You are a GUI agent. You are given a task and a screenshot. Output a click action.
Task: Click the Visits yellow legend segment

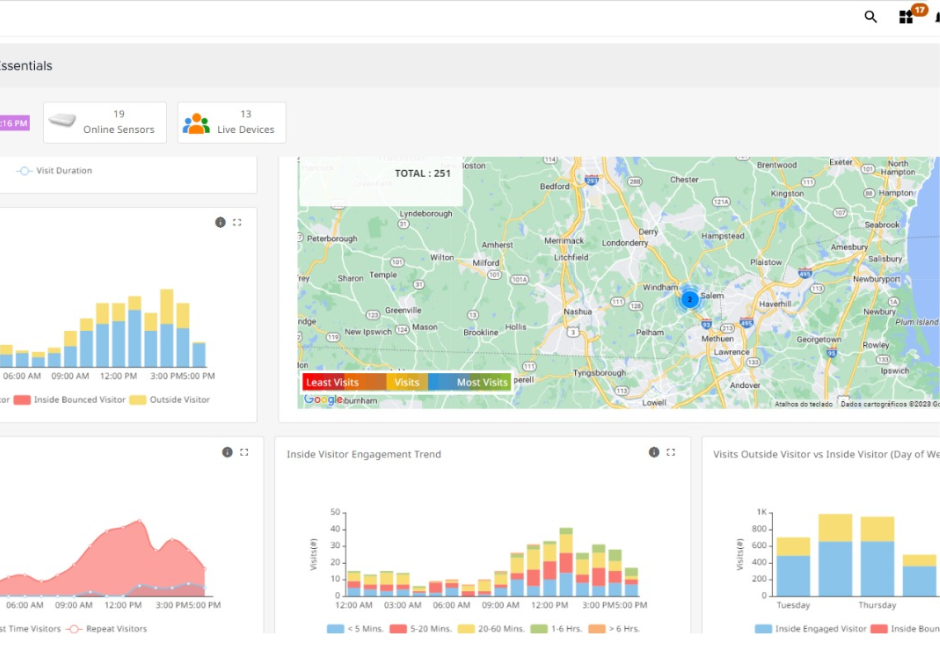(x=407, y=382)
